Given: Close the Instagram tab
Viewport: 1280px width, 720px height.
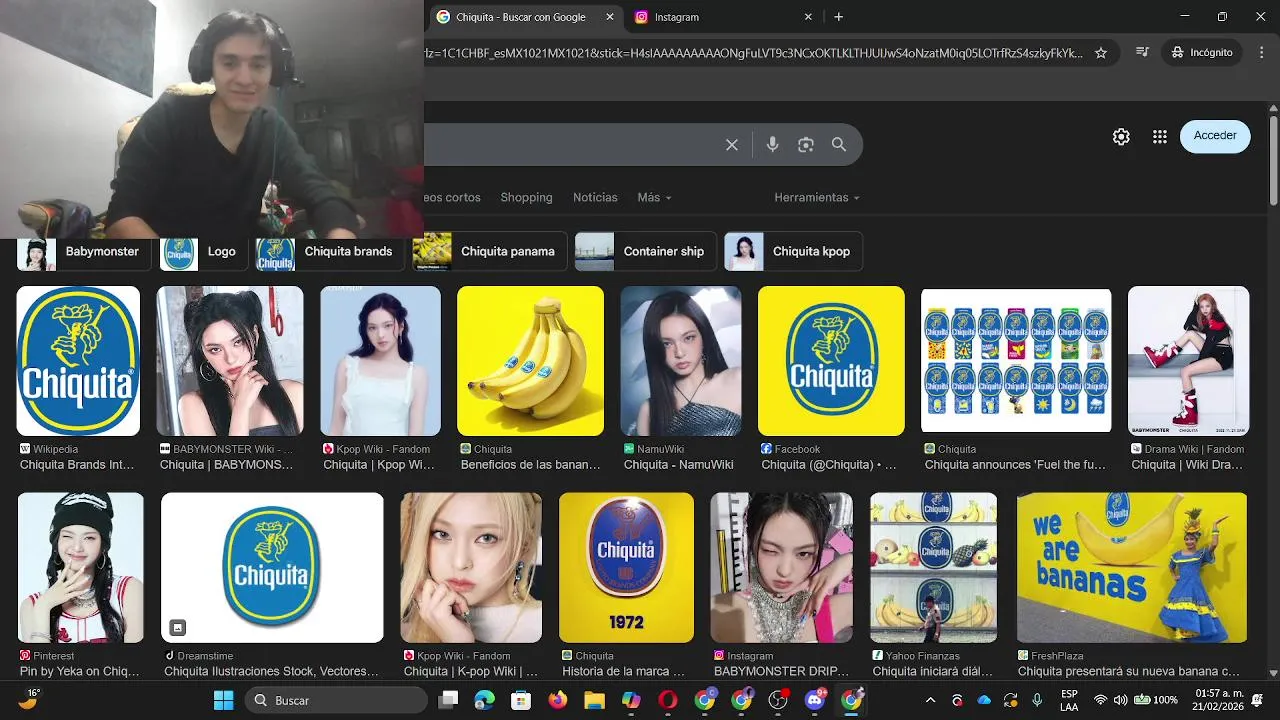Looking at the screenshot, I should click(x=808, y=17).
